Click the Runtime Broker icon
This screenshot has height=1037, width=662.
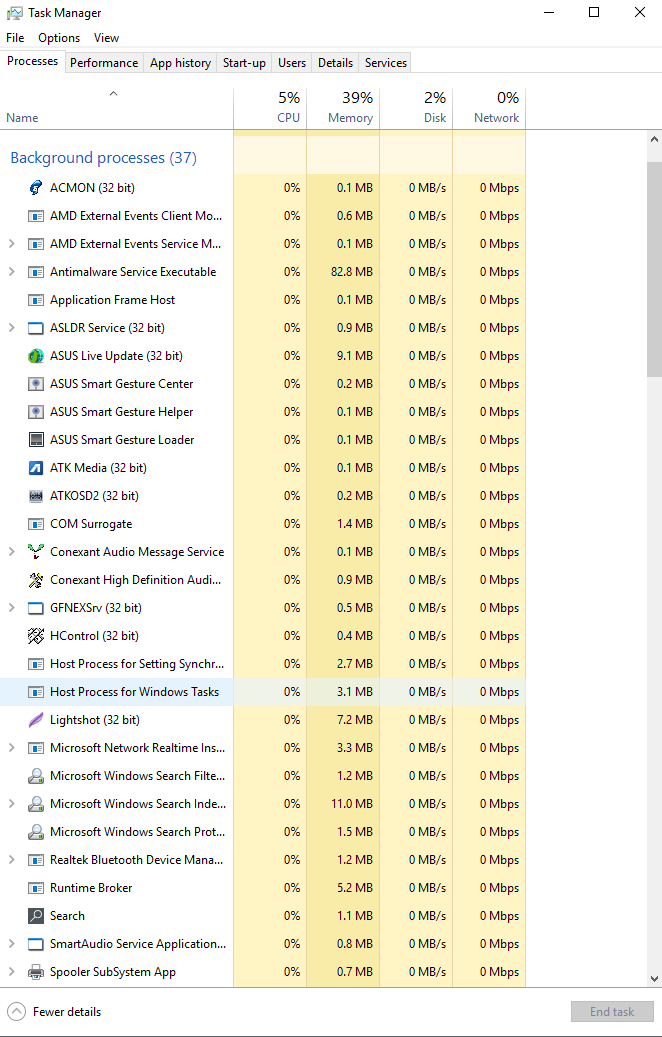36,888
